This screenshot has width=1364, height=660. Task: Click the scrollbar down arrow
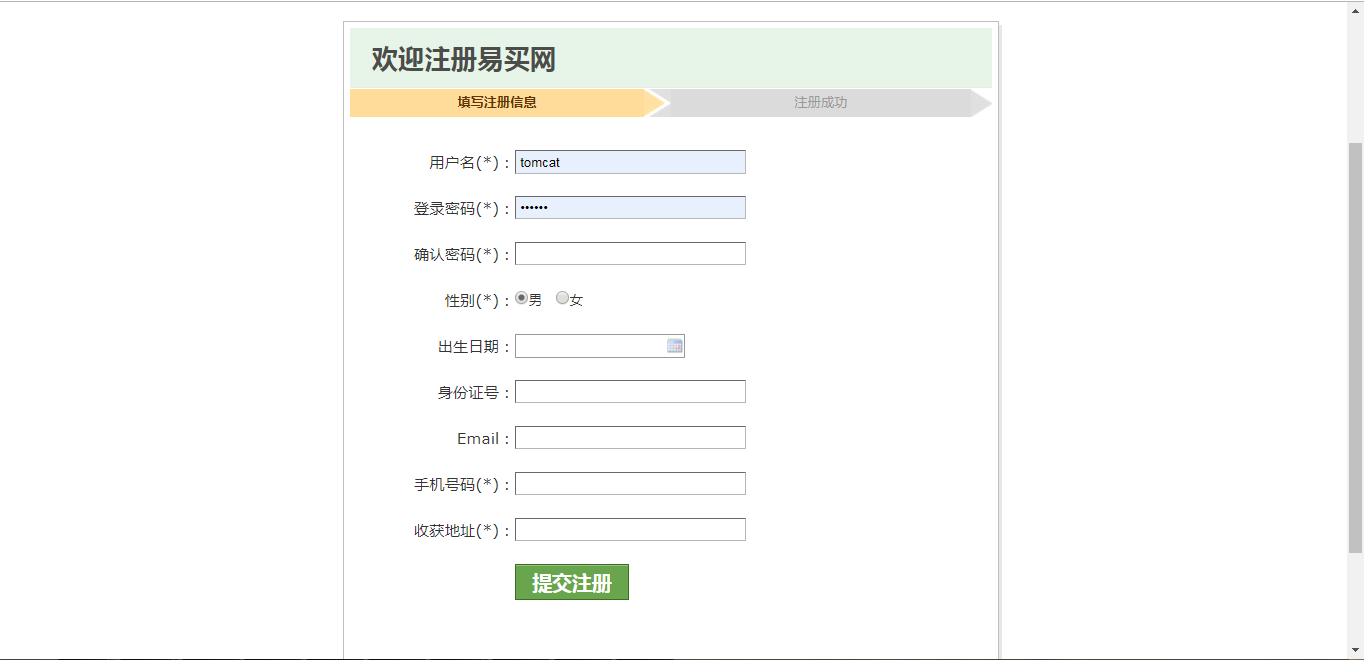coord(1355,651)
